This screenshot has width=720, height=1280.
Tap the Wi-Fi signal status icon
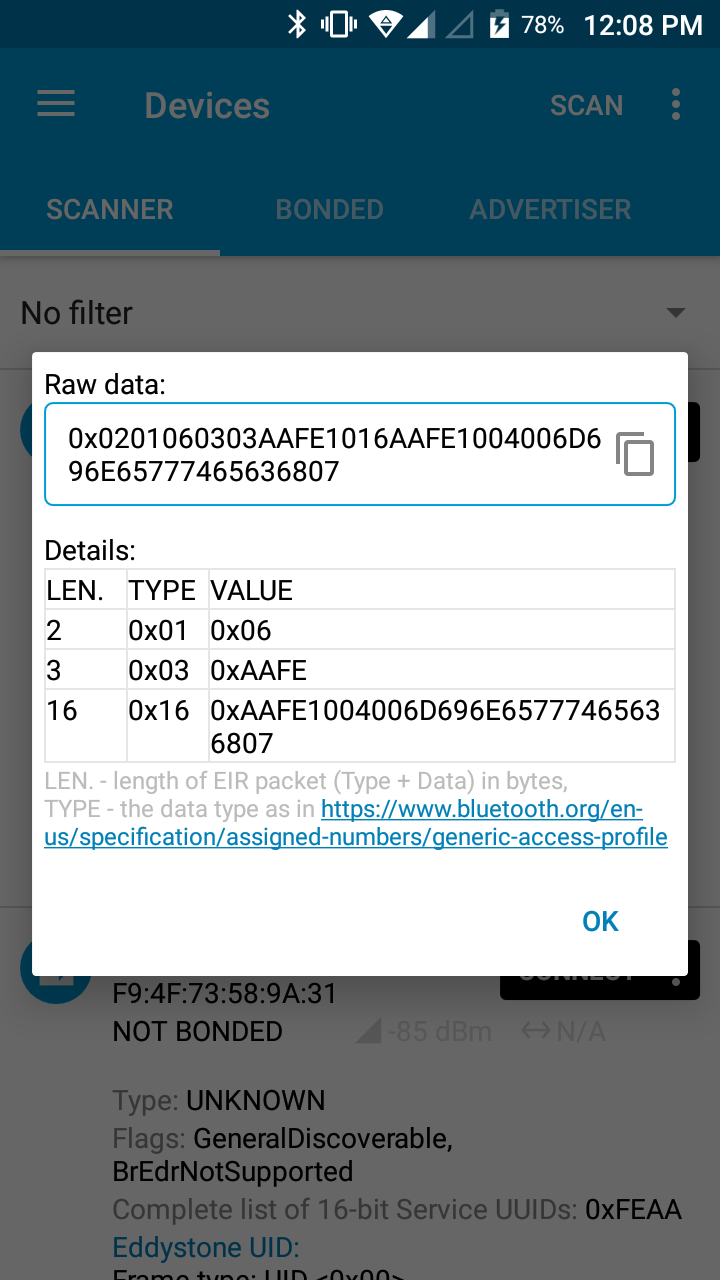(385, 25)
